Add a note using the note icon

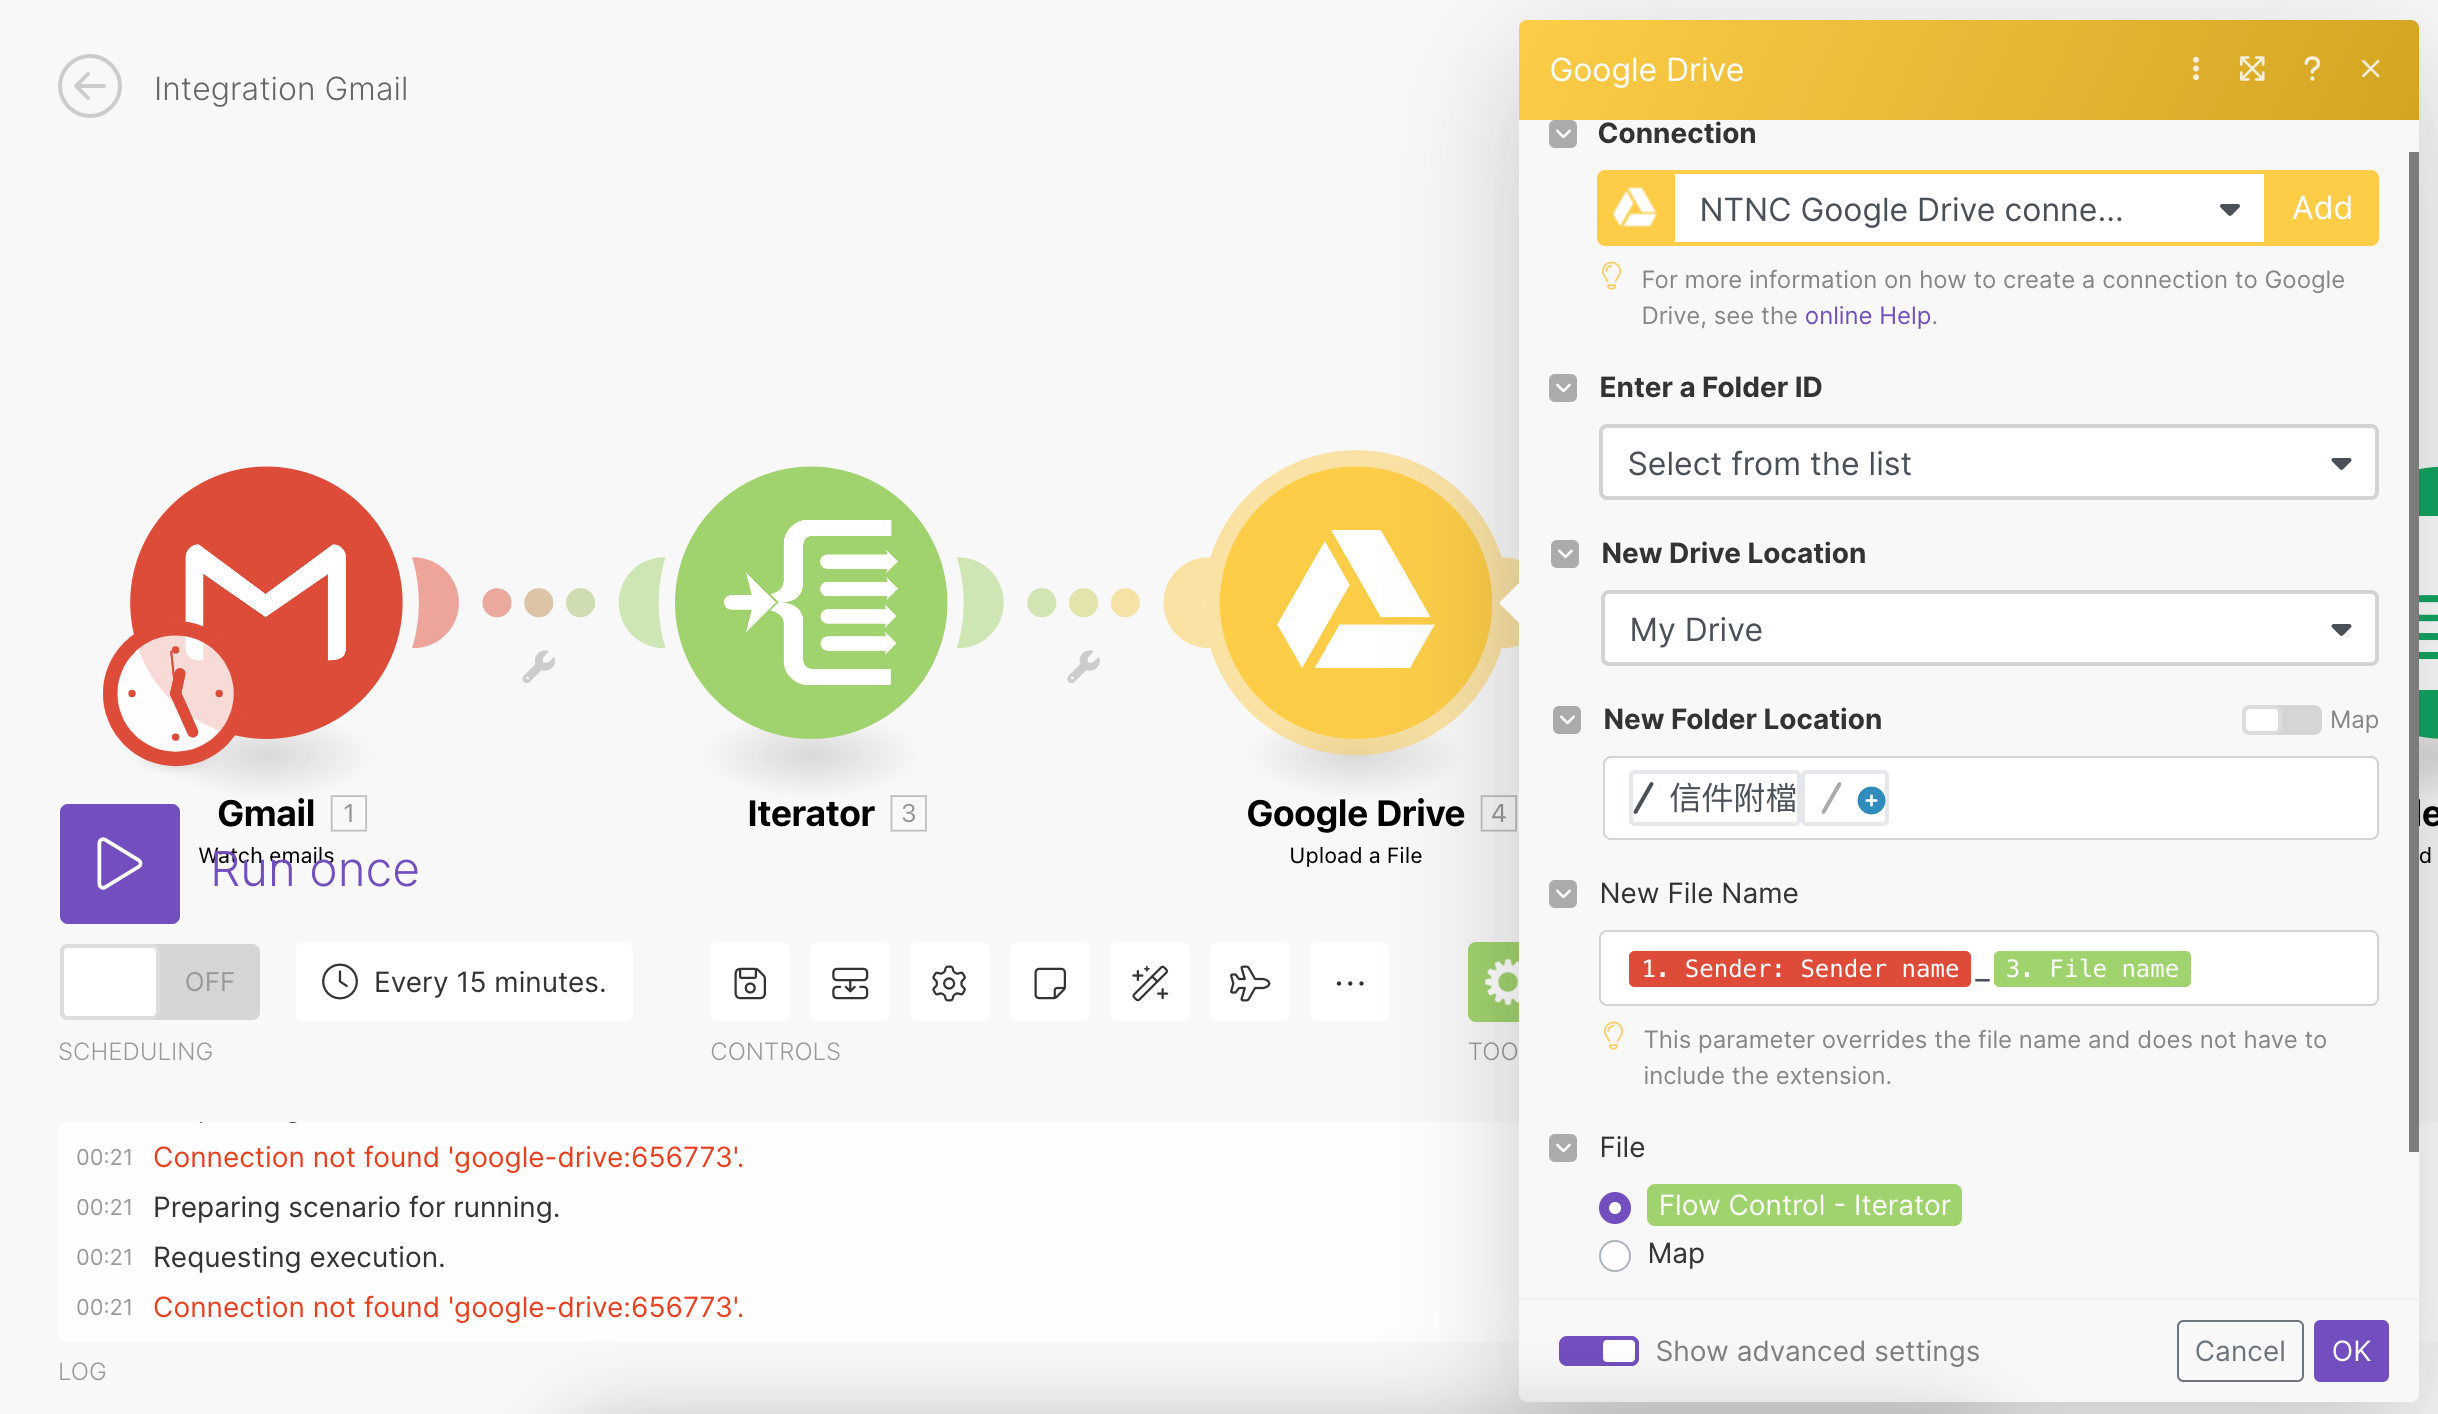pos(1048,982)
